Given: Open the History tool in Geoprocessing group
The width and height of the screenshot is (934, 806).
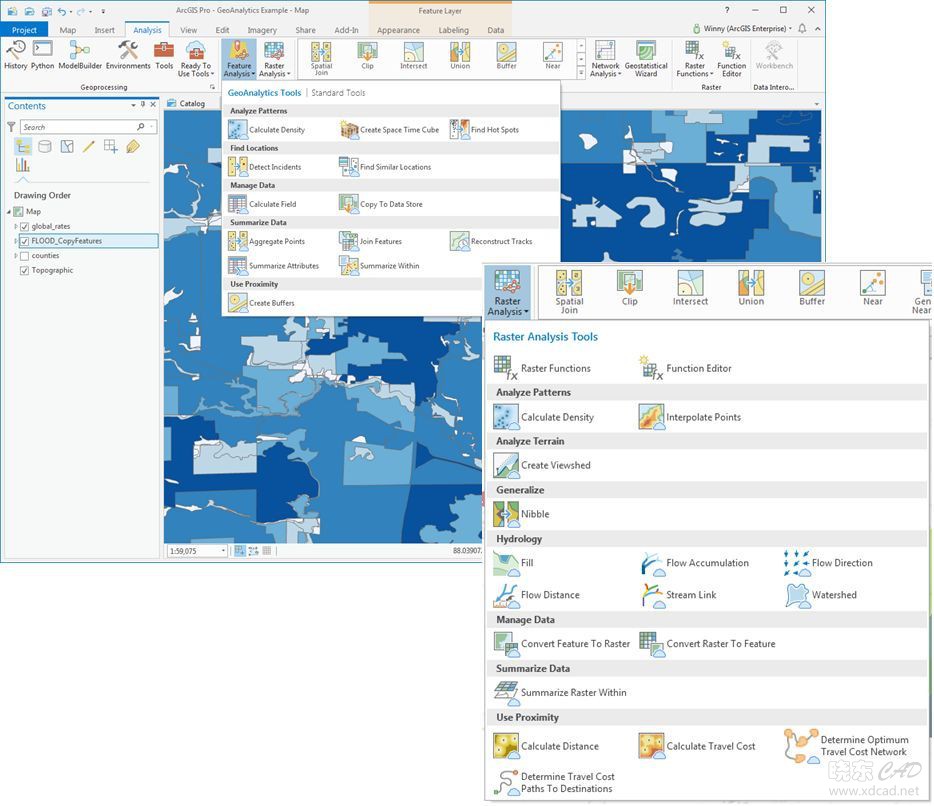Looking at the screenshot, I should coord(15,55).
